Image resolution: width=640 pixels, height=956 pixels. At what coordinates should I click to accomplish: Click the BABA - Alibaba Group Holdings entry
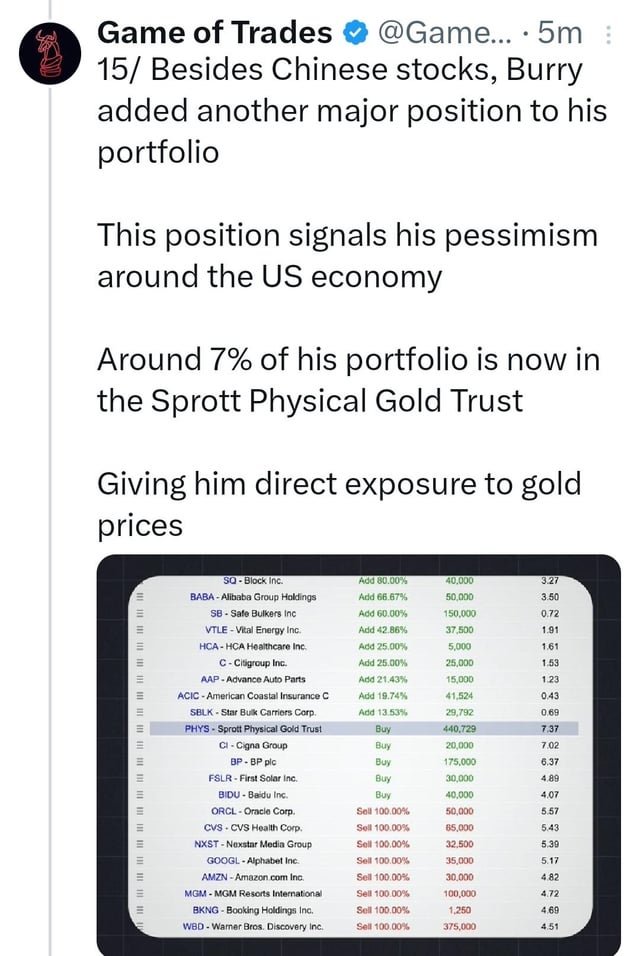click(x=253, y=597)
